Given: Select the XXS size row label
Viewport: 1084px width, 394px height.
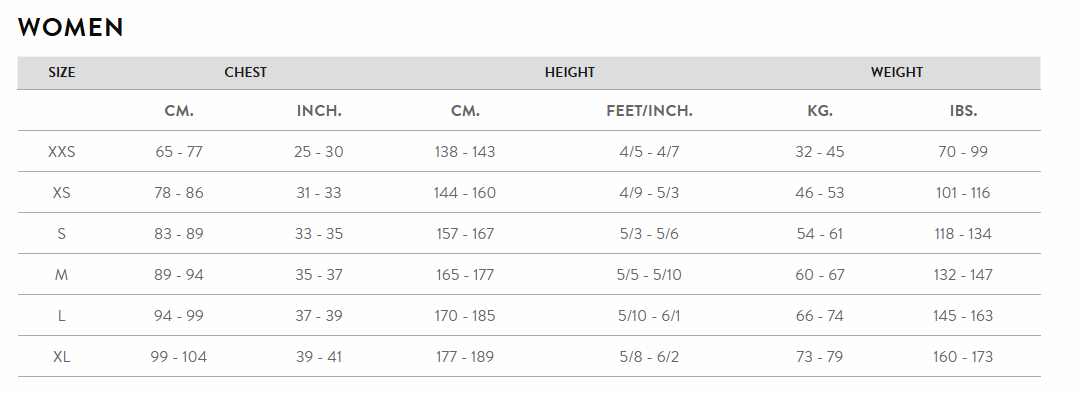Looking at the screenshot, I should point(62,151).
